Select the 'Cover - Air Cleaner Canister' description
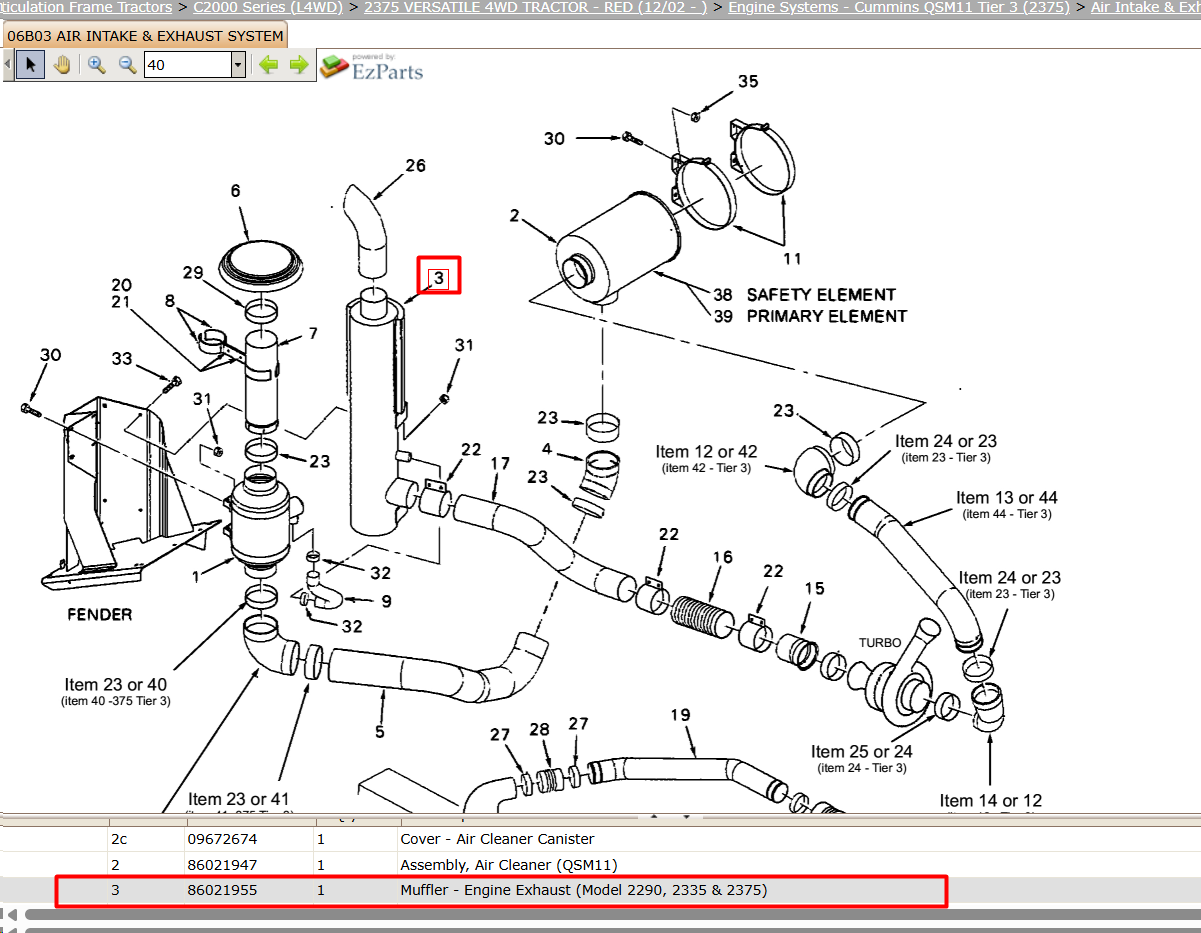 (x=497, y=839)
